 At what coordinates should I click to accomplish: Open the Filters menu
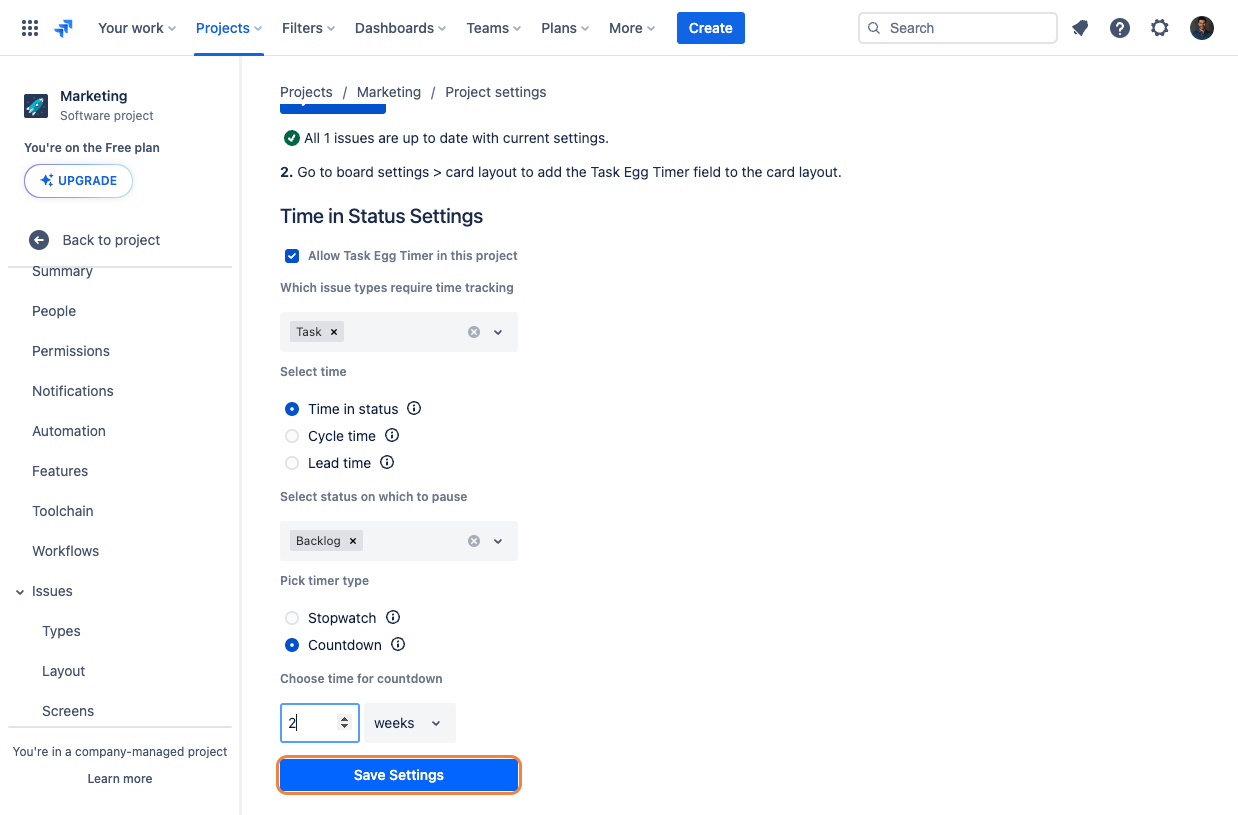[309, 28]
